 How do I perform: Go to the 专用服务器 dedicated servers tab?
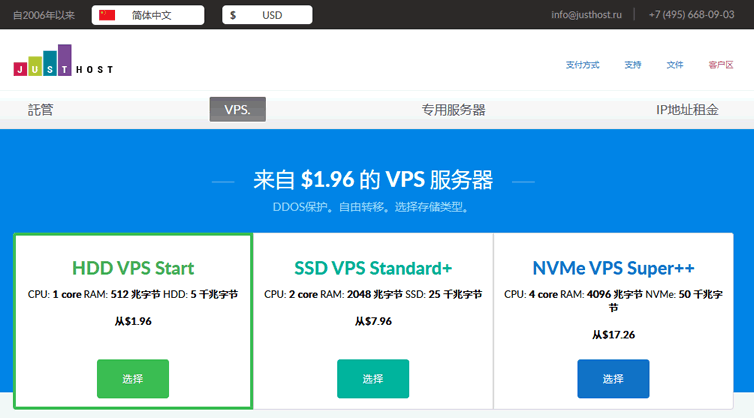453,110
